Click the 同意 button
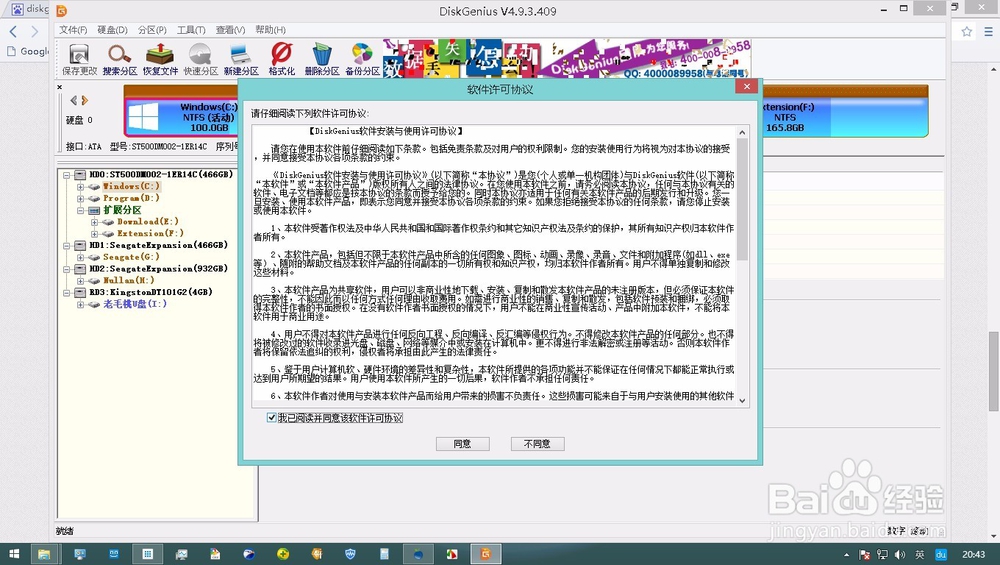The image size is (1000, 565). (x=462, y=444)
